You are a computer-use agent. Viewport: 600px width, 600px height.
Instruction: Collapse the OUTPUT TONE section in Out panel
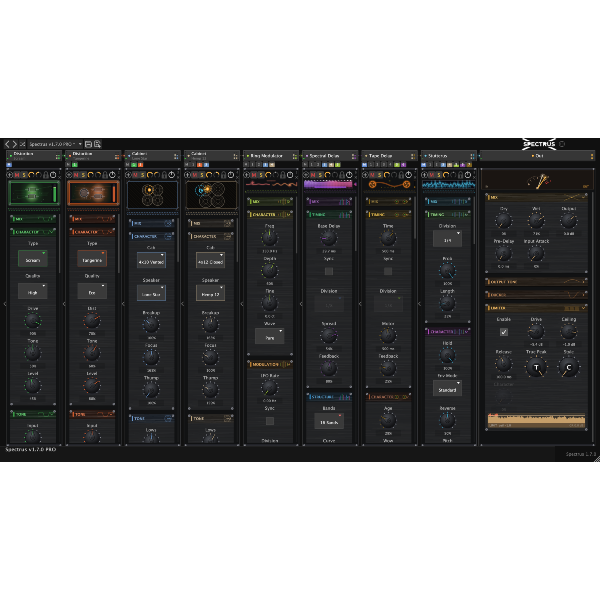pyautogui.click(x=536, y=282)
